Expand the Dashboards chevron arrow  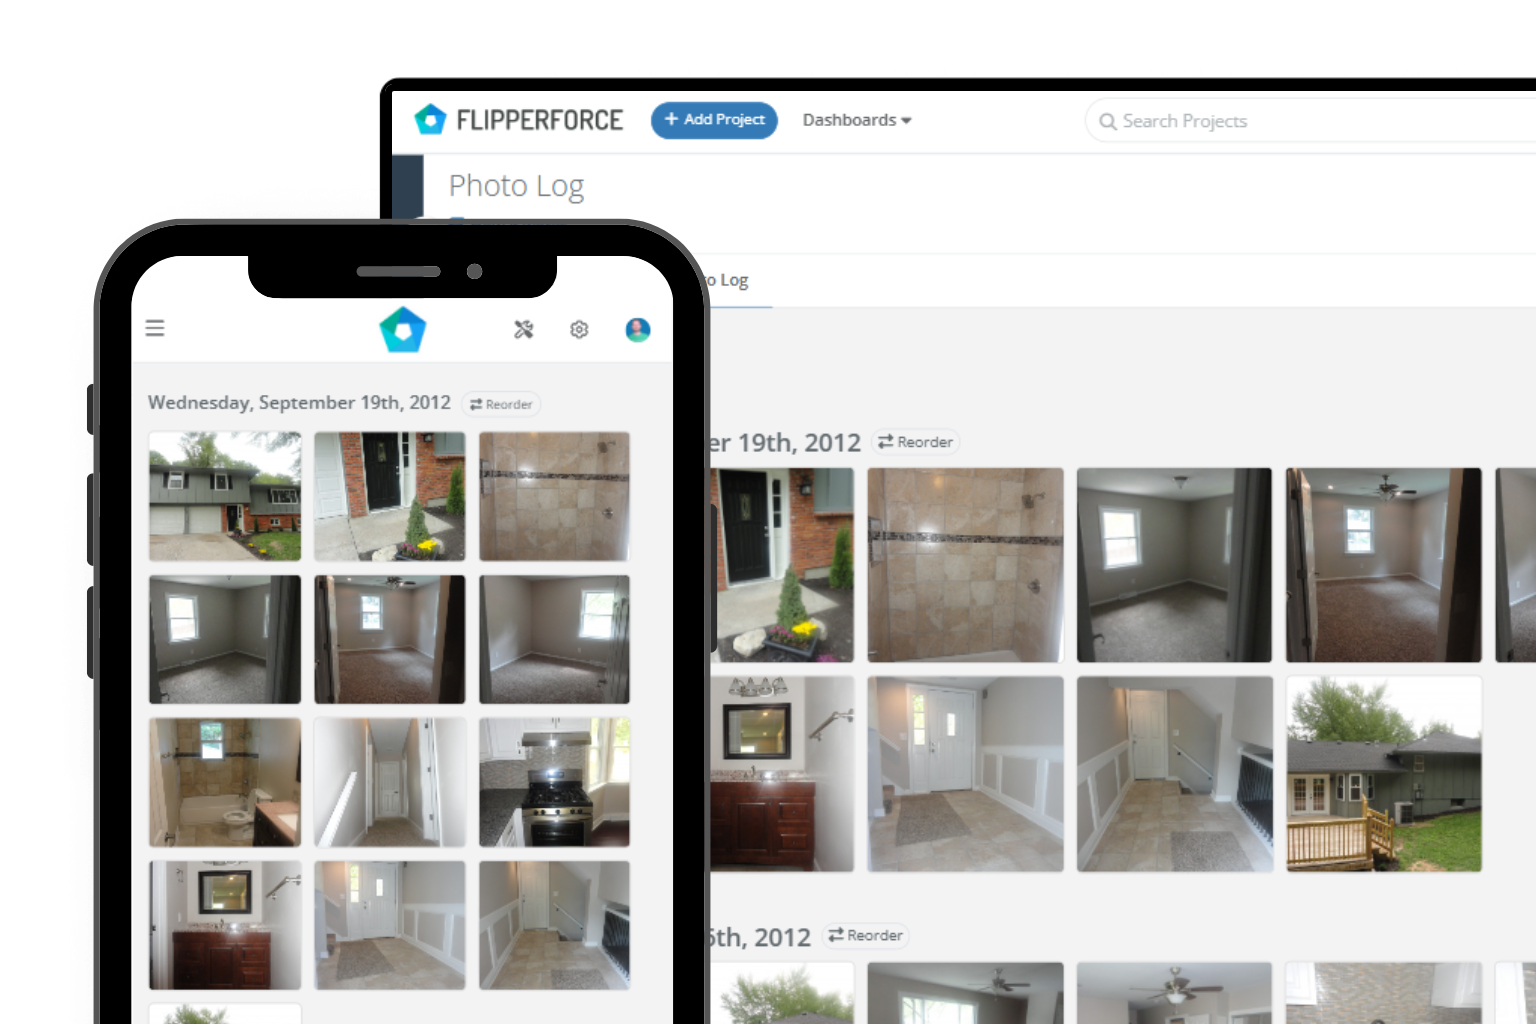[906, 120]
